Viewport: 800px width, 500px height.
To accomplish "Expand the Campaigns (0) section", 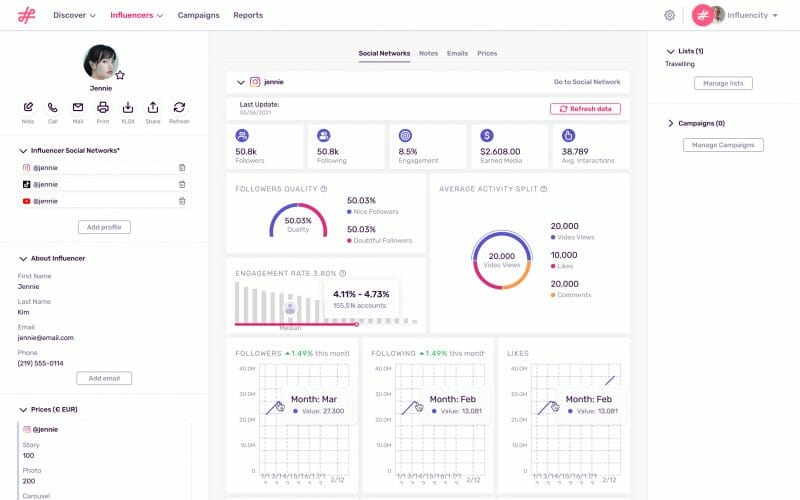I will click(x=670, y=123).
